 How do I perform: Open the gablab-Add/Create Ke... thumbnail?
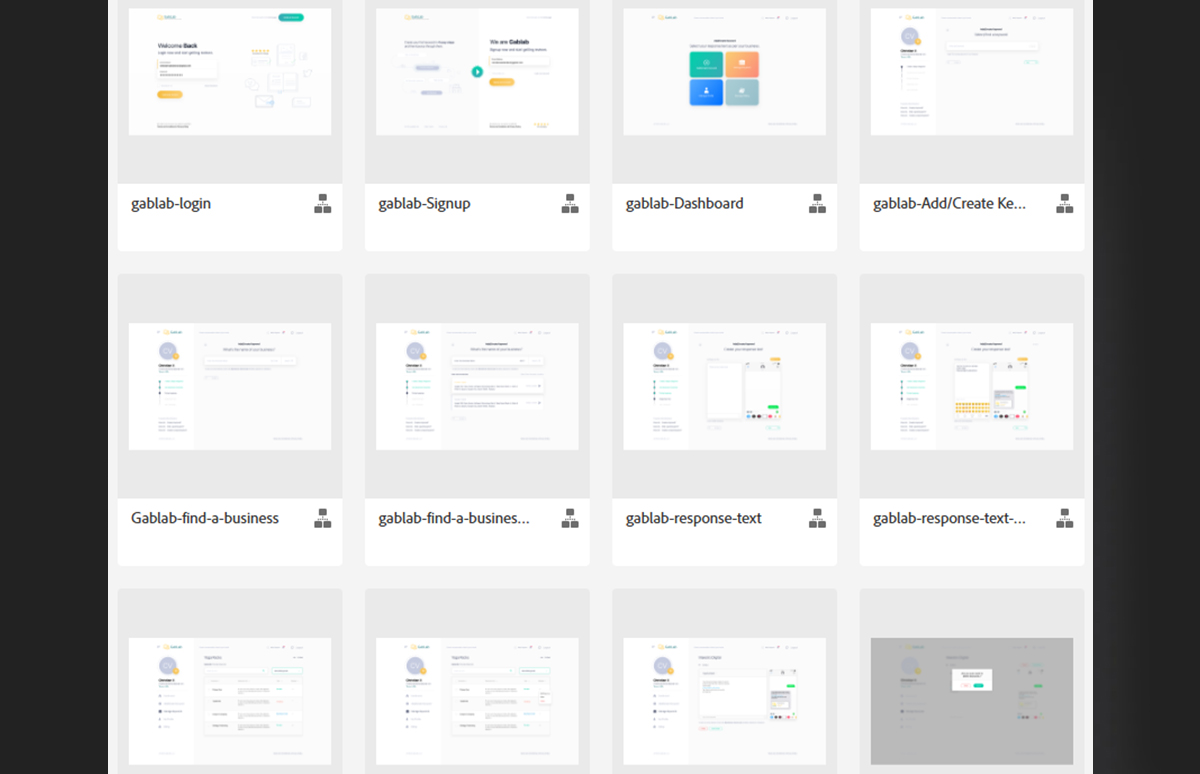coord(972,72)
